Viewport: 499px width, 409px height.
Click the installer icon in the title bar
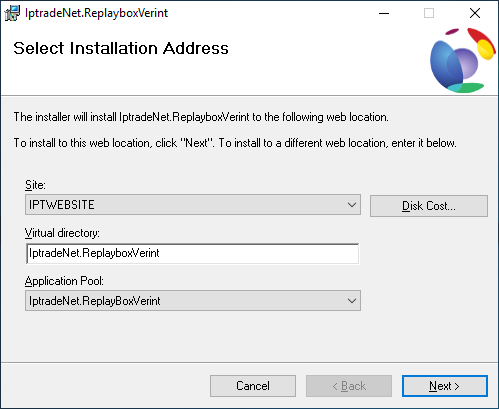(x=12, y=13)
